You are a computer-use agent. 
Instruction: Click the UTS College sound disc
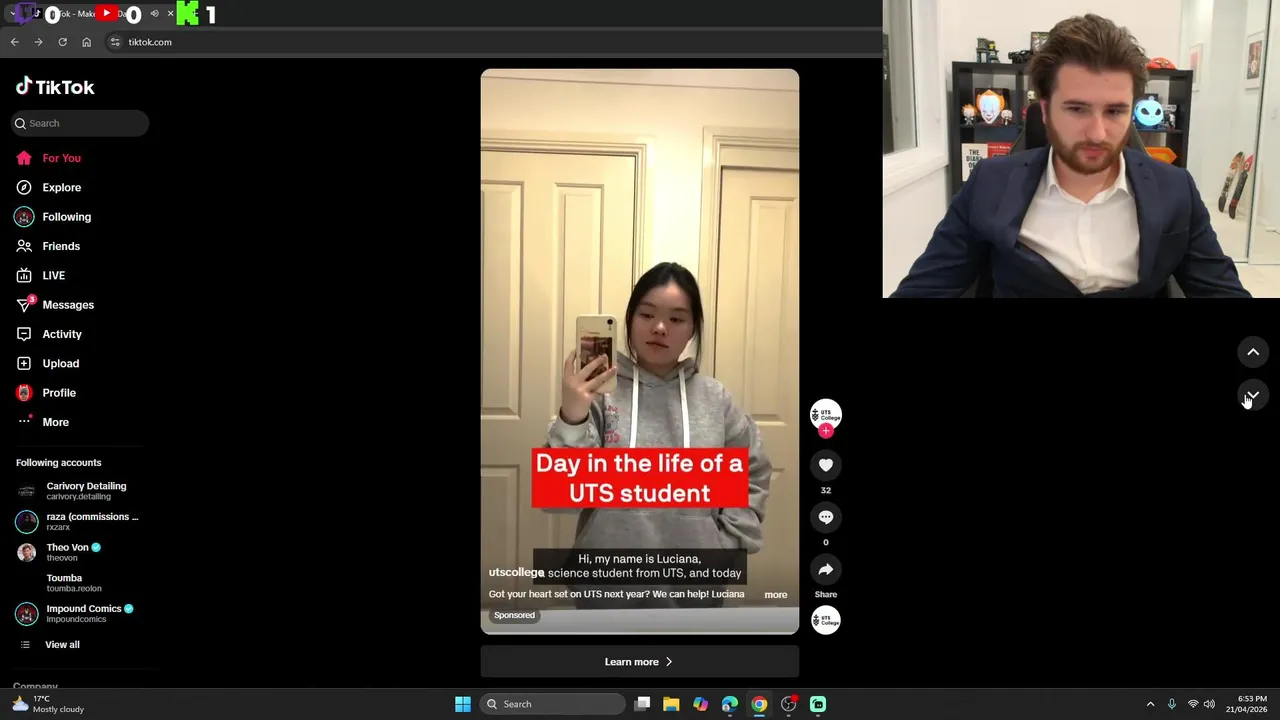click(825, 620)
